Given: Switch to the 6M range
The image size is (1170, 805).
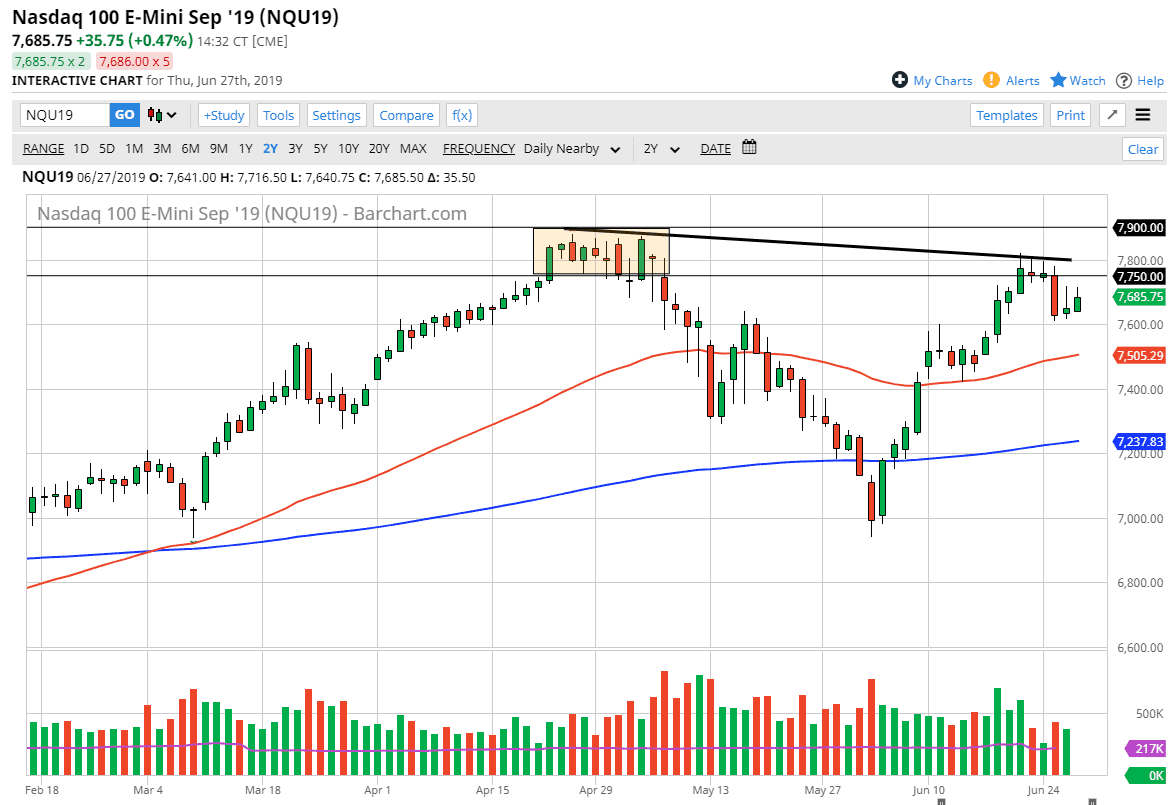Looking at the screenshot, I should coord(190,148).
